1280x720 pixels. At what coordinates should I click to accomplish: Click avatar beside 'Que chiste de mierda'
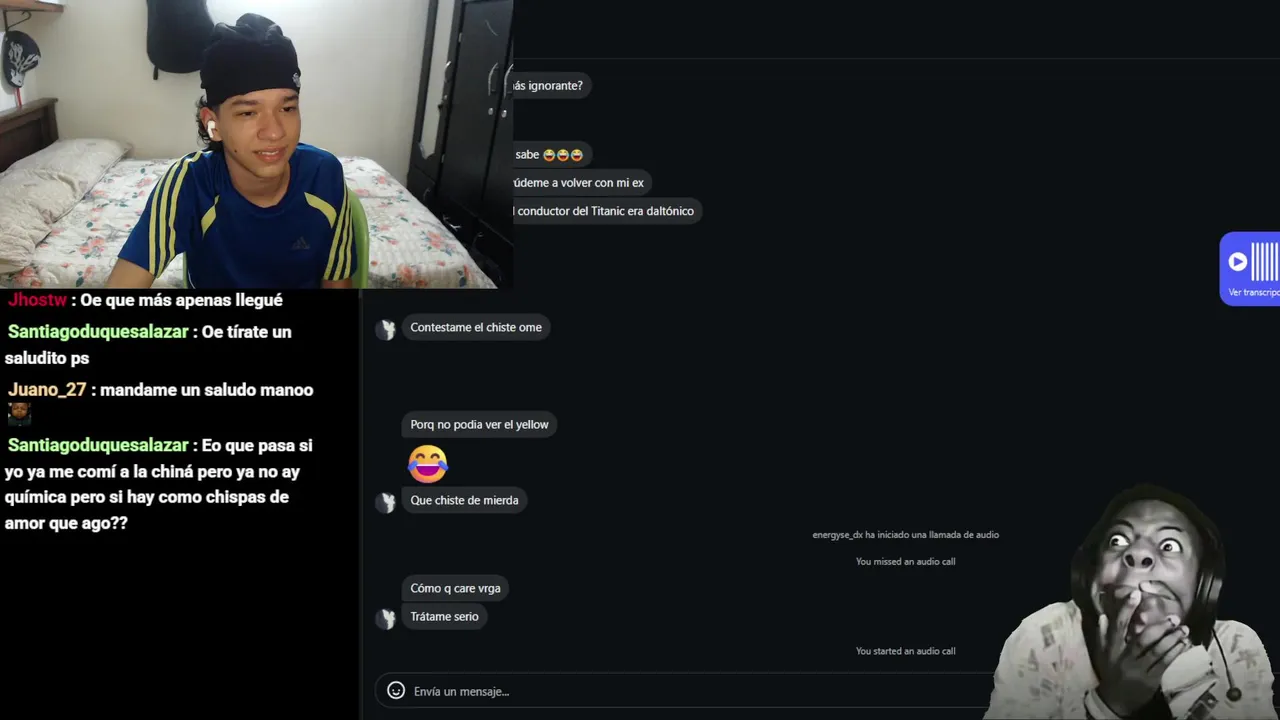386,502
